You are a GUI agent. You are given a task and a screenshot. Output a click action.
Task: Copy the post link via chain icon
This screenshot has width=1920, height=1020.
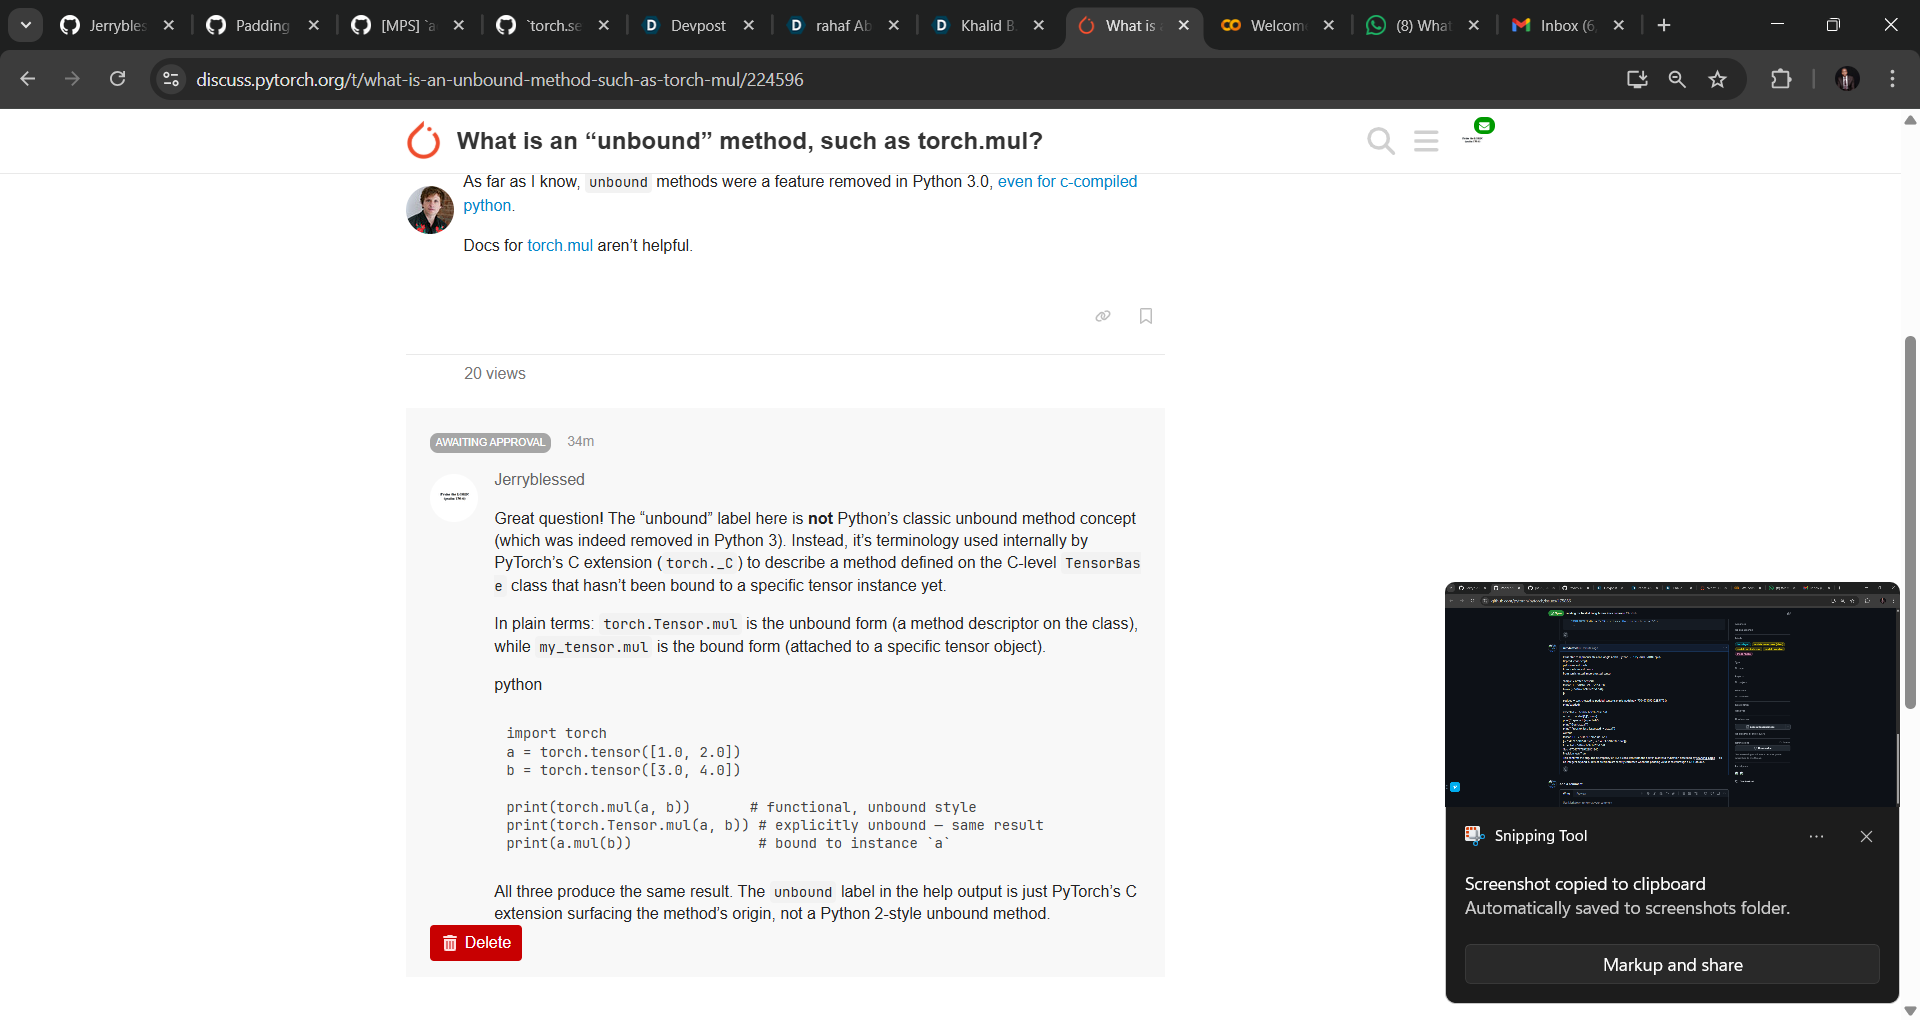pyautogui.click(x=1103, y=316)
